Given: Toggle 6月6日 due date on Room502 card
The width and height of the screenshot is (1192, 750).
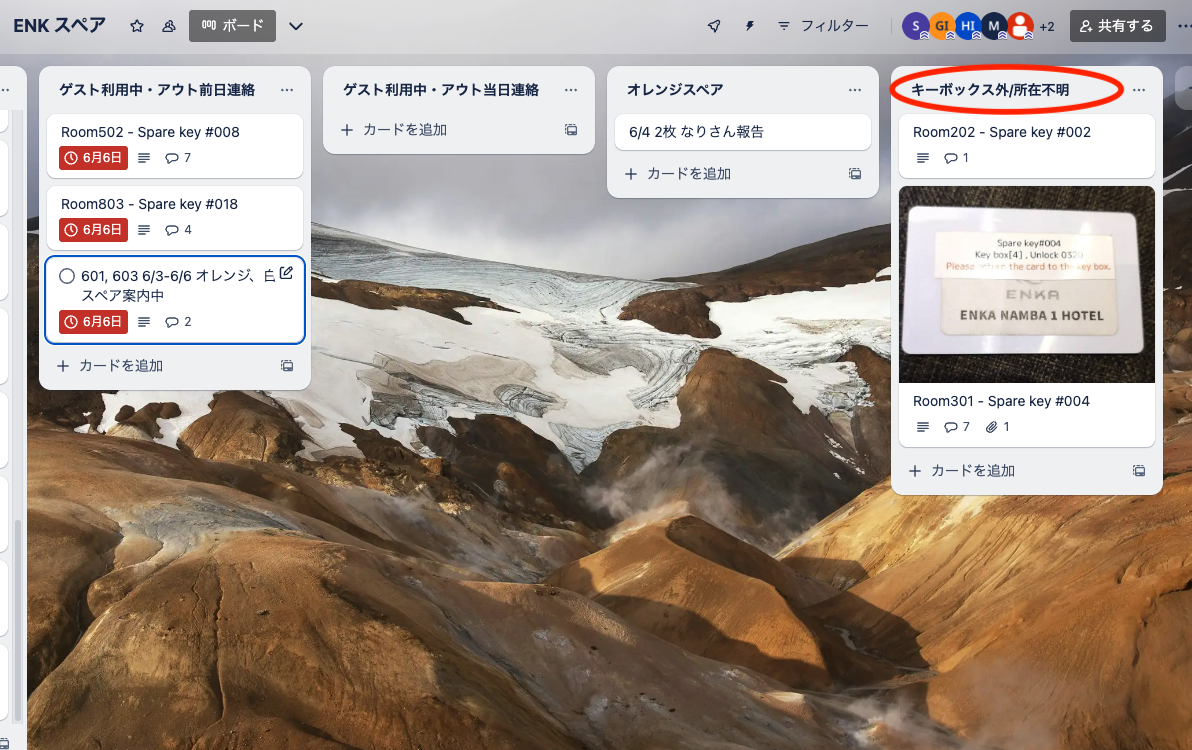Looking at the screenshot, I should 94,158.
